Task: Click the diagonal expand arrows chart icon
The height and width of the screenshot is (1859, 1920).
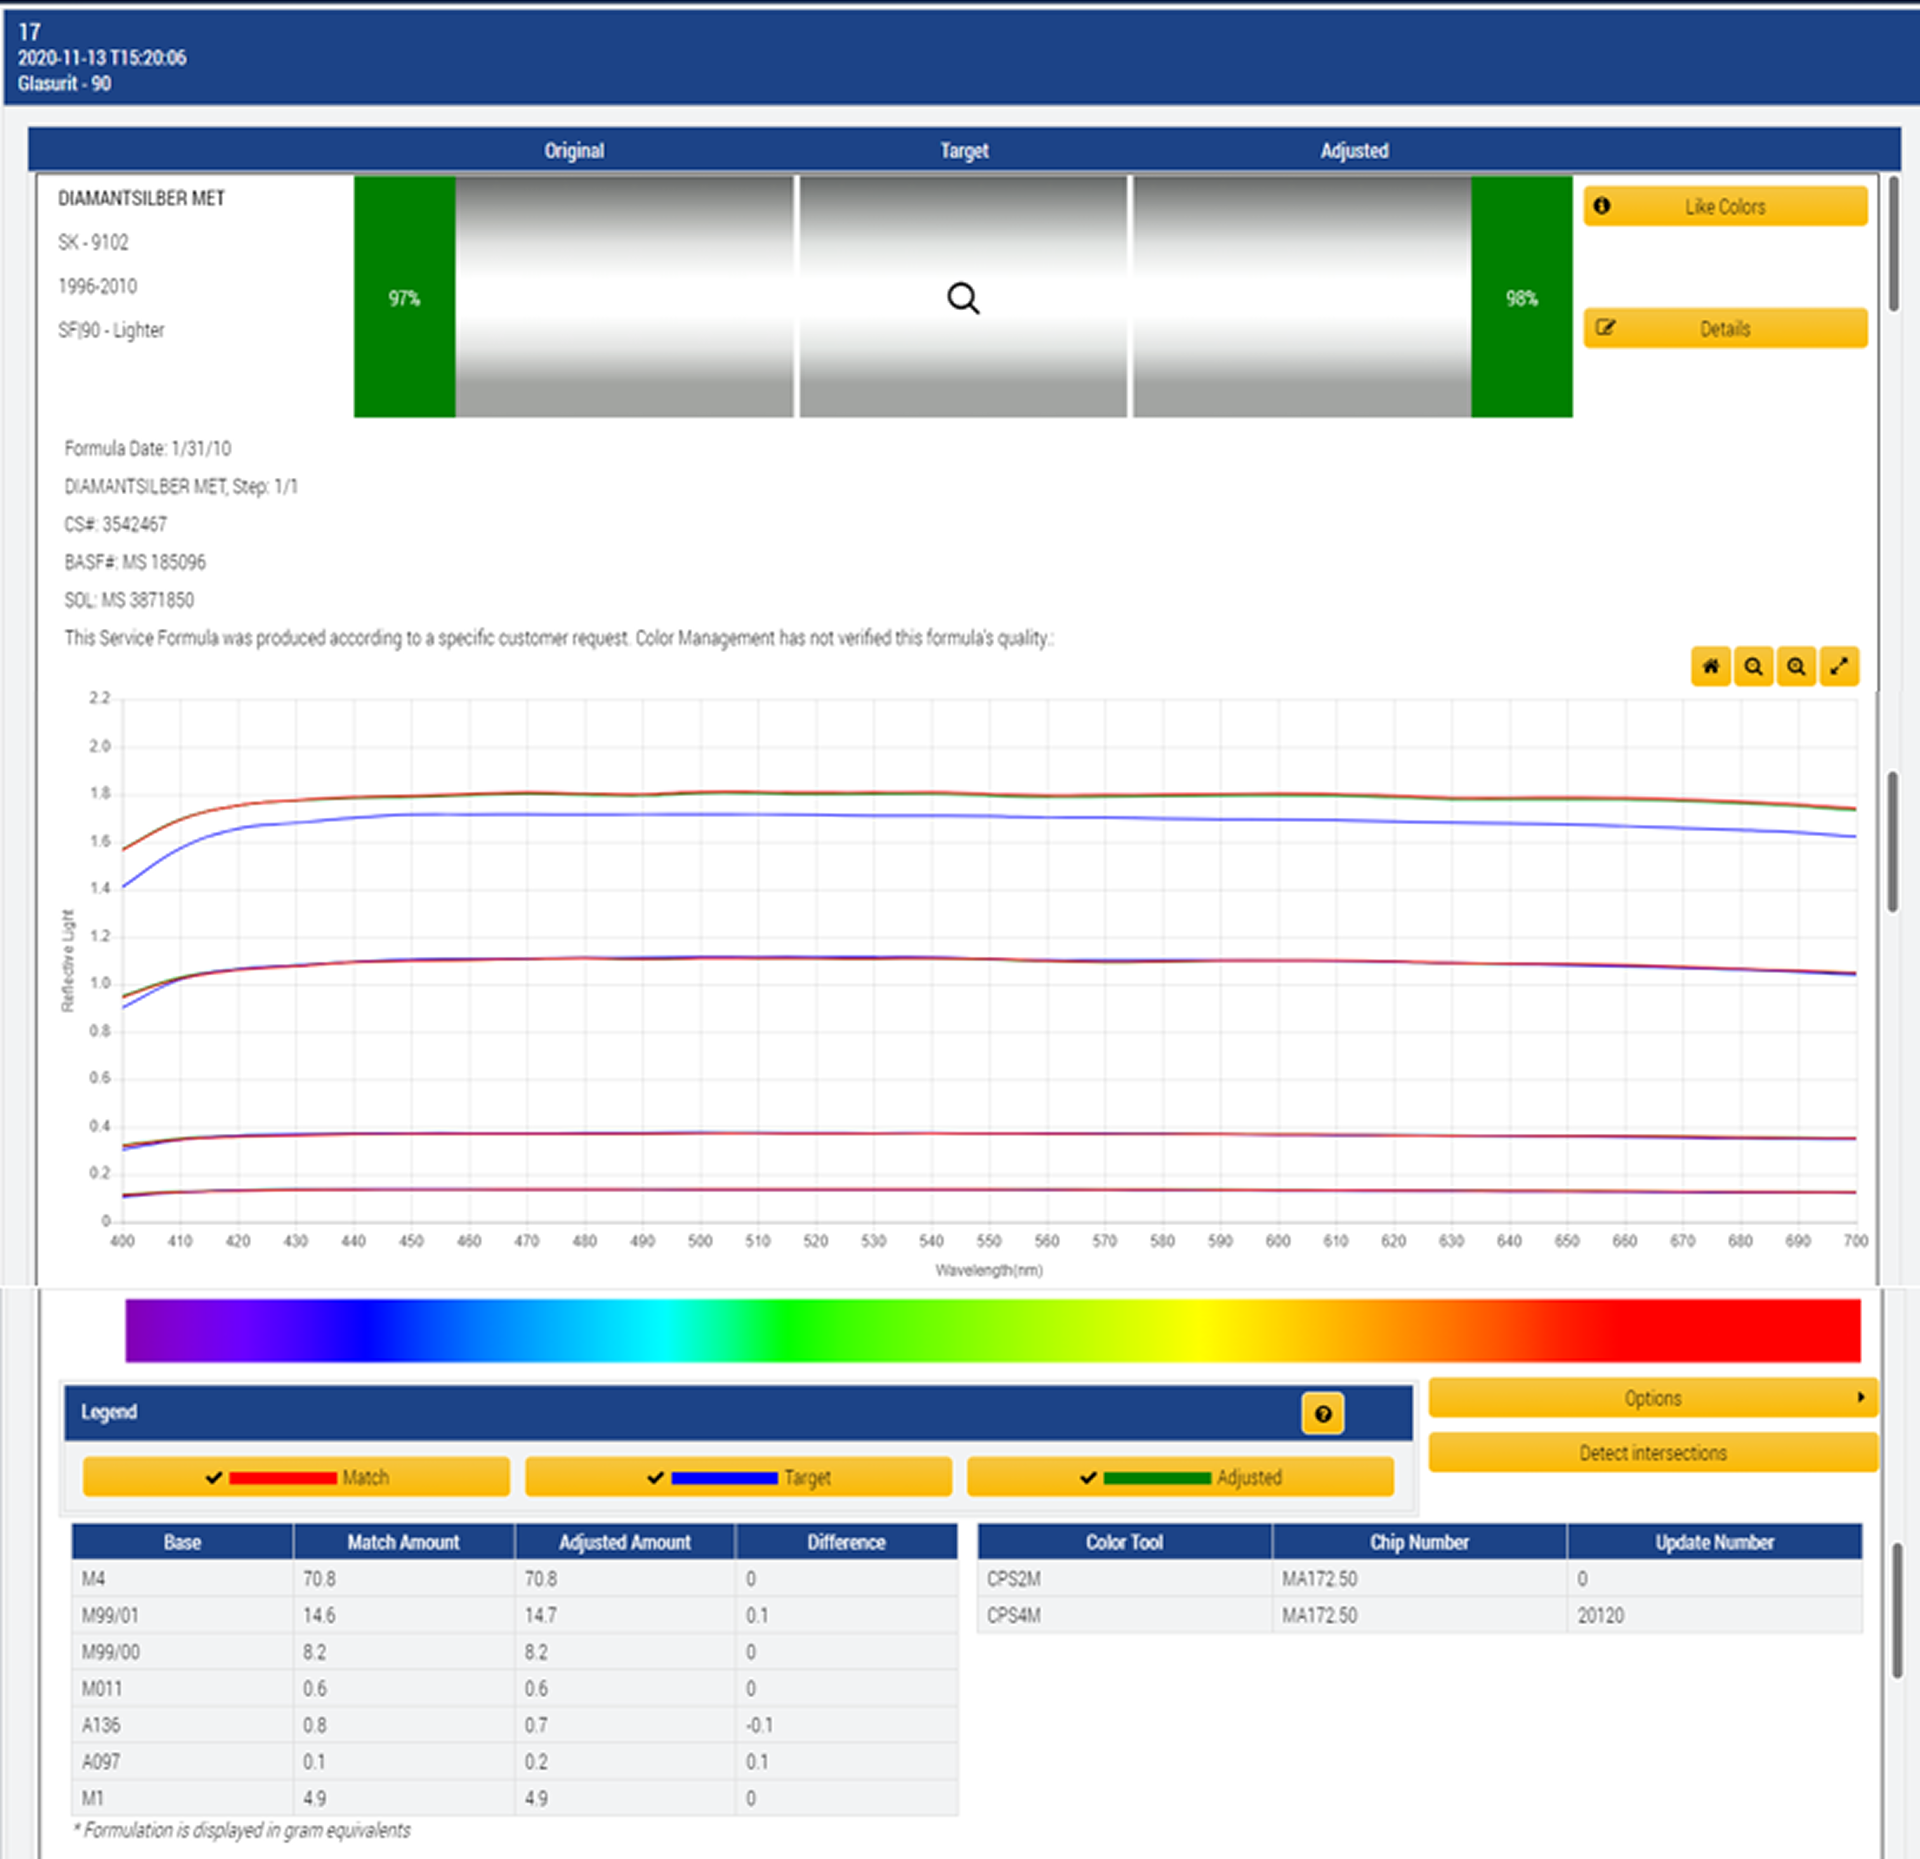Action: click(1839, 666)
